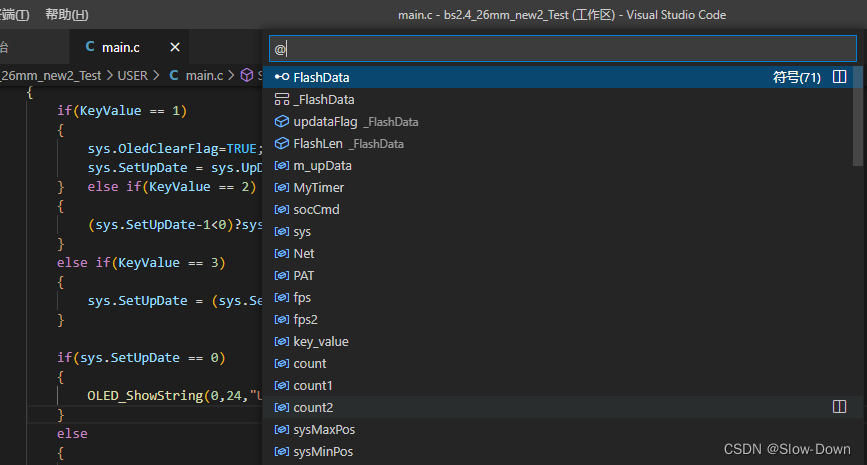Image resolution: width=867 pixels, height=465 pixels.
Task: Click the split icon on count2 row
Action: pos(840,407)
